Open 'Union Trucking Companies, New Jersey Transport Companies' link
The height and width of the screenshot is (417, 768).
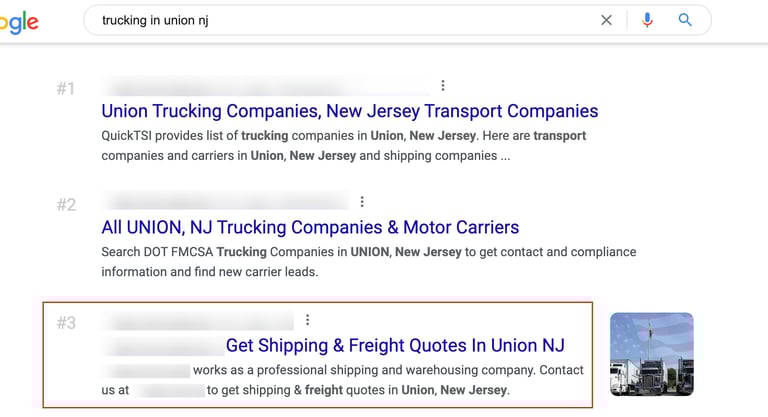click(x=350, y=111)
